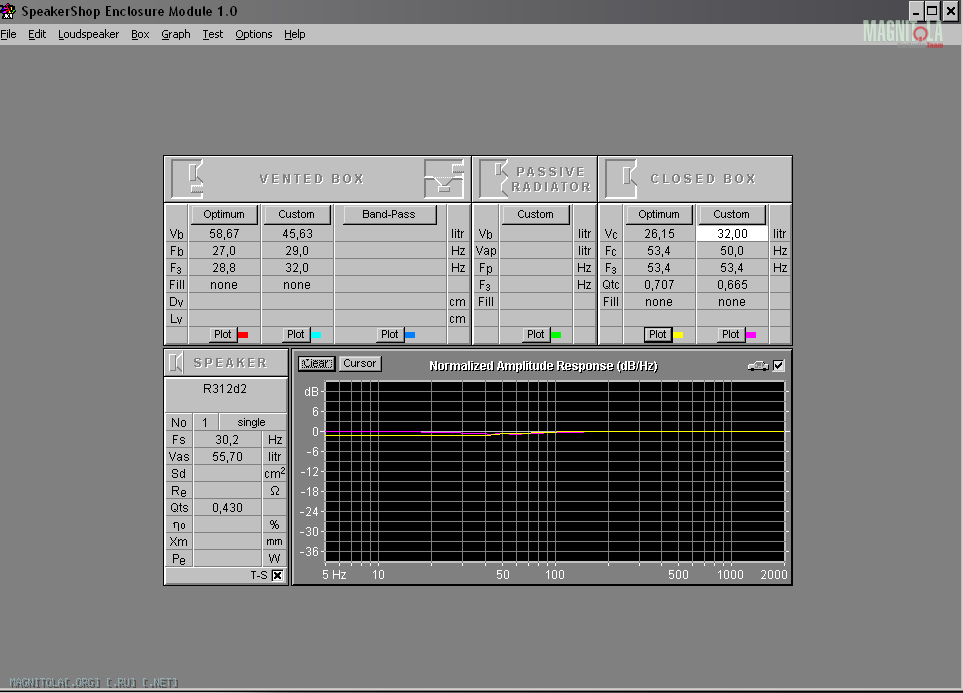Image resolution: width=963 pixels, height=693 pixels.
Task: Plot the vented optimum curve (red Plot)
Action: [x=223, y=334]
